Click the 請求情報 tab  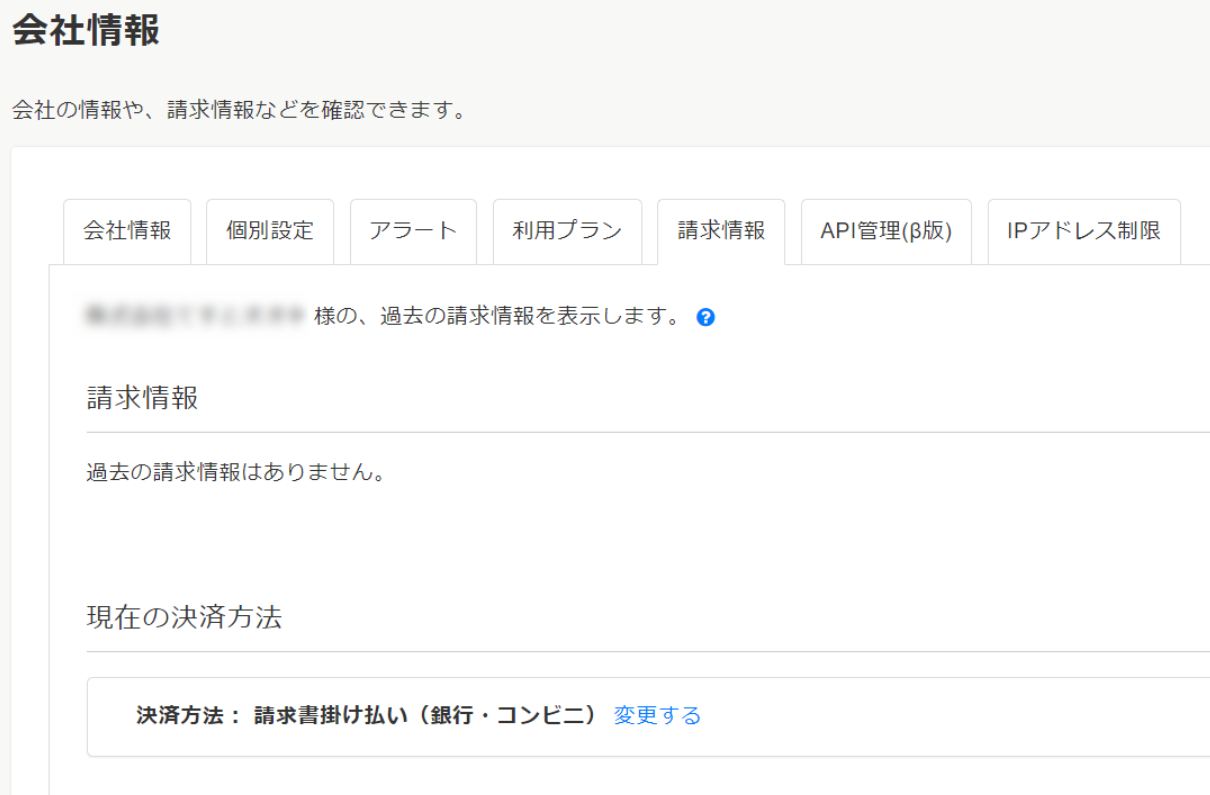(x=721, y=231)
